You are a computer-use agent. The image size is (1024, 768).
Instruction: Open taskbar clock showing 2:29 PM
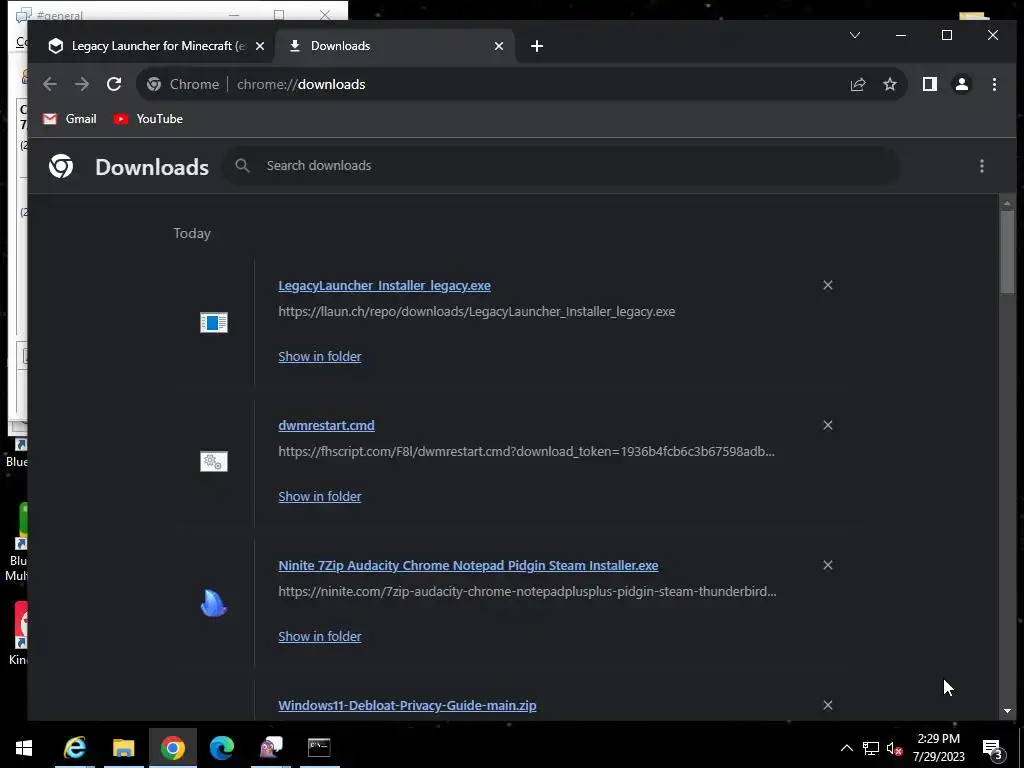(938, 748)
